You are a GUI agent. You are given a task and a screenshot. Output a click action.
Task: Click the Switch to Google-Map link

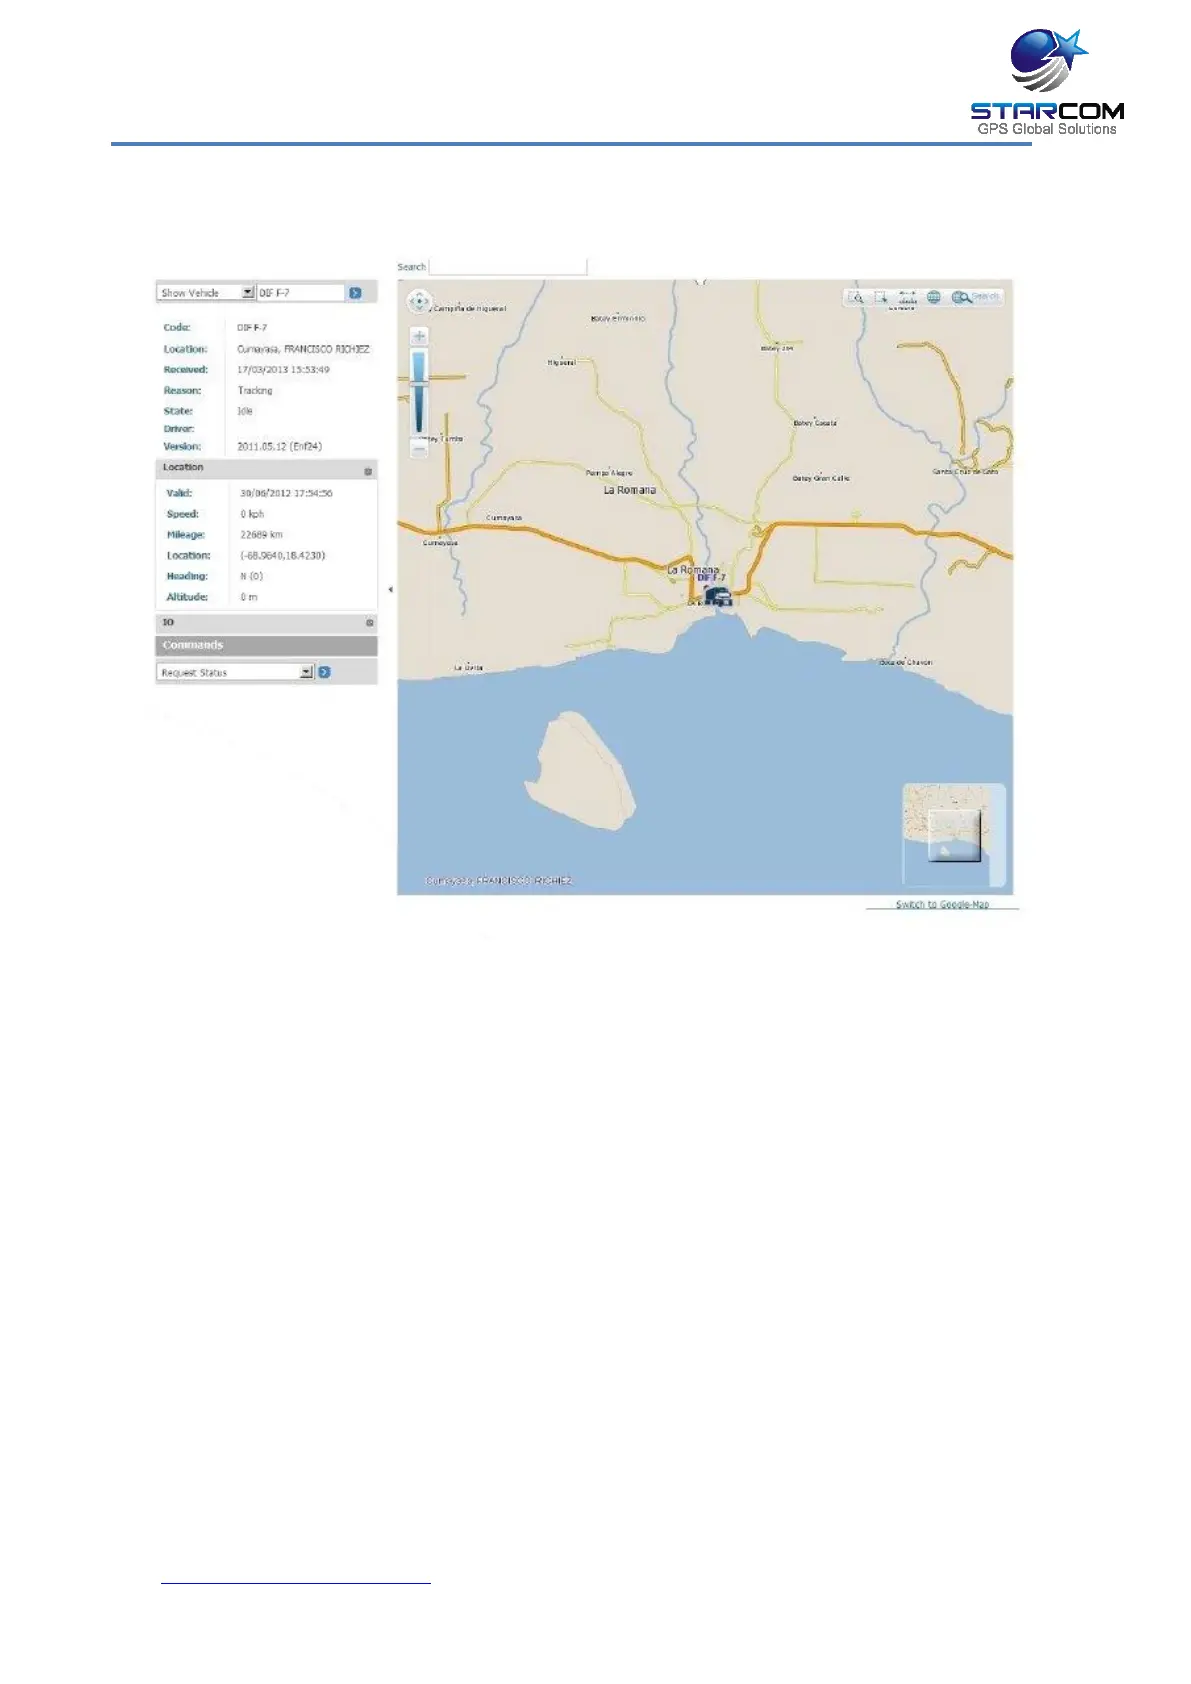(x=942, y=904)
